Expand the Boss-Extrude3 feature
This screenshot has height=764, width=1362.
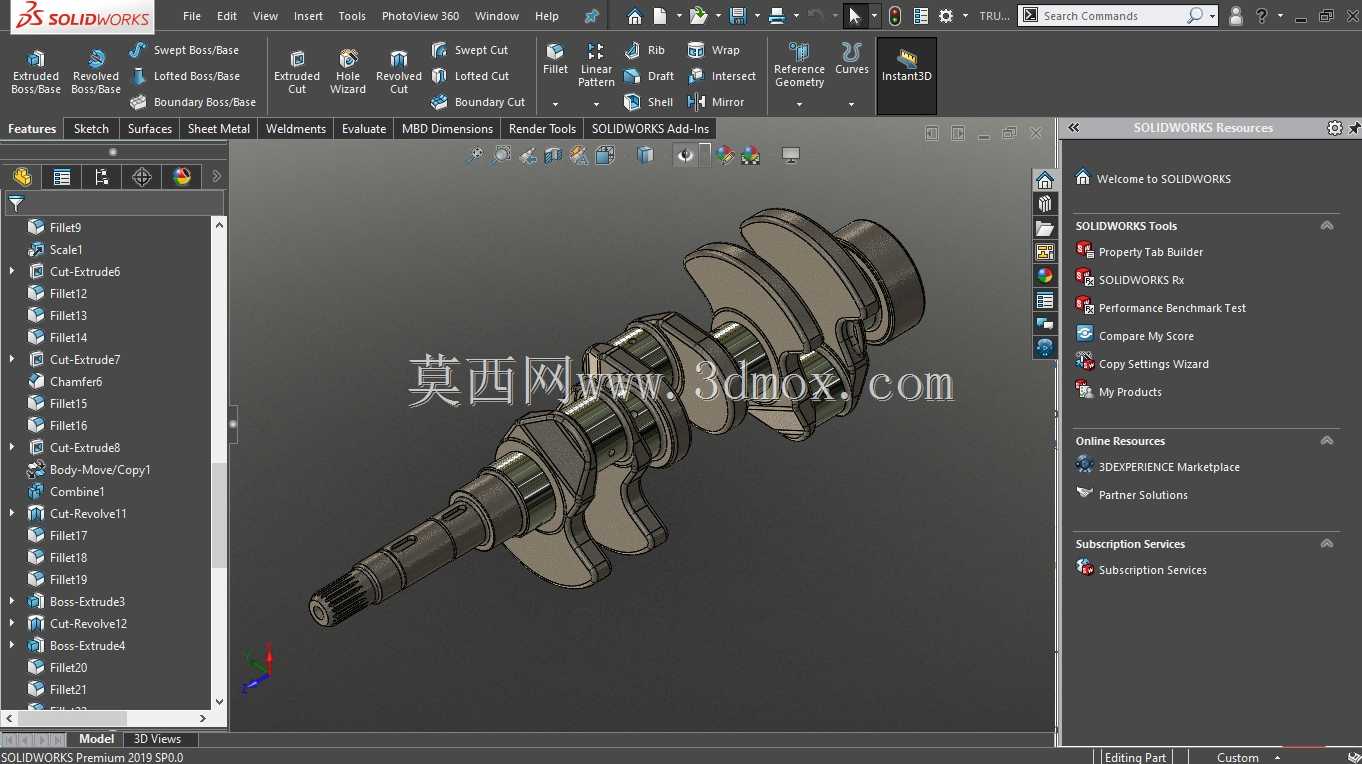(12, 601)
